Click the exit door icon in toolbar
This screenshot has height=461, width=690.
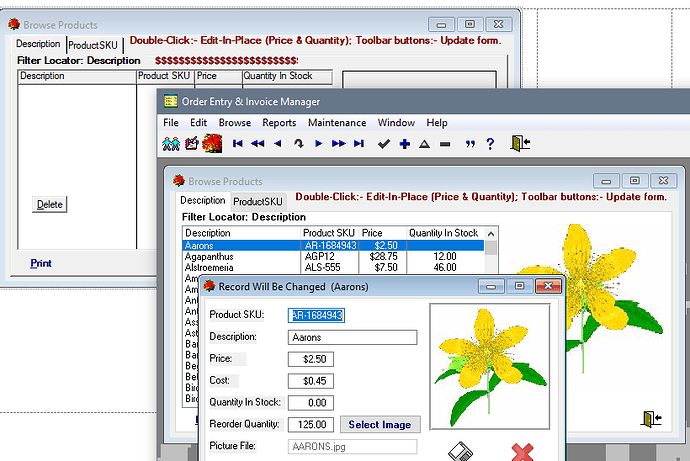coord(520,143)
